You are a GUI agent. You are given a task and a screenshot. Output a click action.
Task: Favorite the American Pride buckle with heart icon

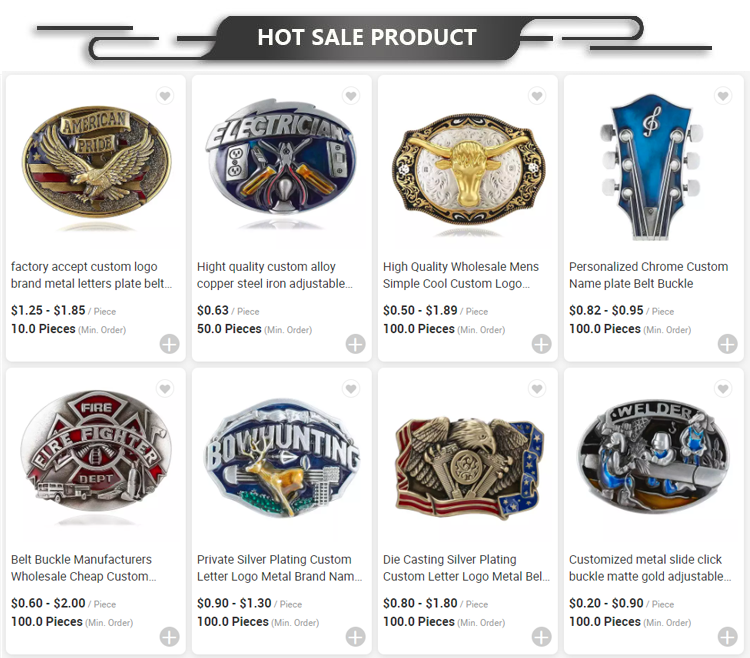click(x=165, y=96)
